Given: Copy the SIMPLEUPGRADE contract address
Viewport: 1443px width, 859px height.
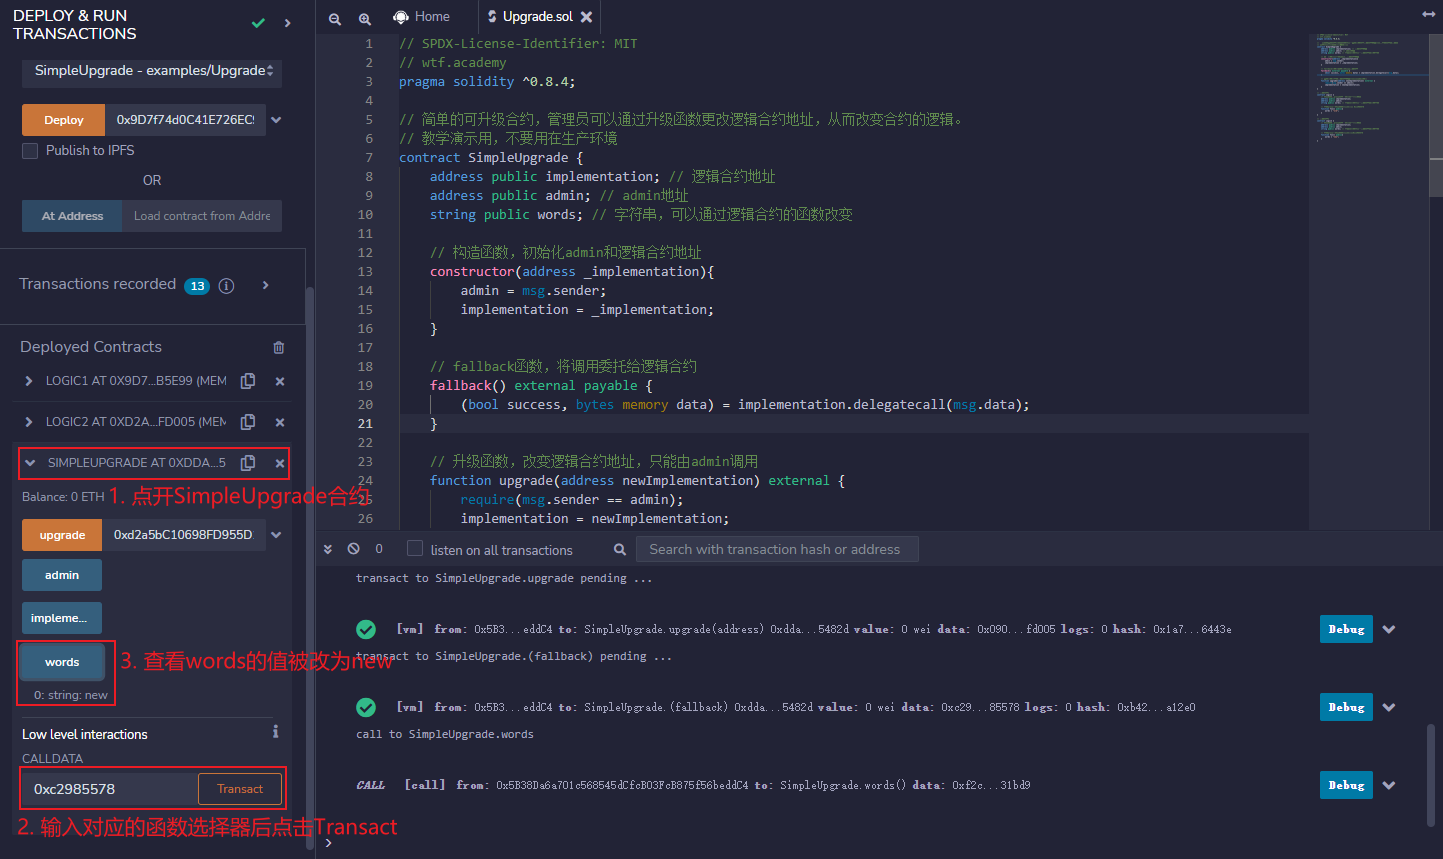Looking at the screenshot, I should click(248, 463).
